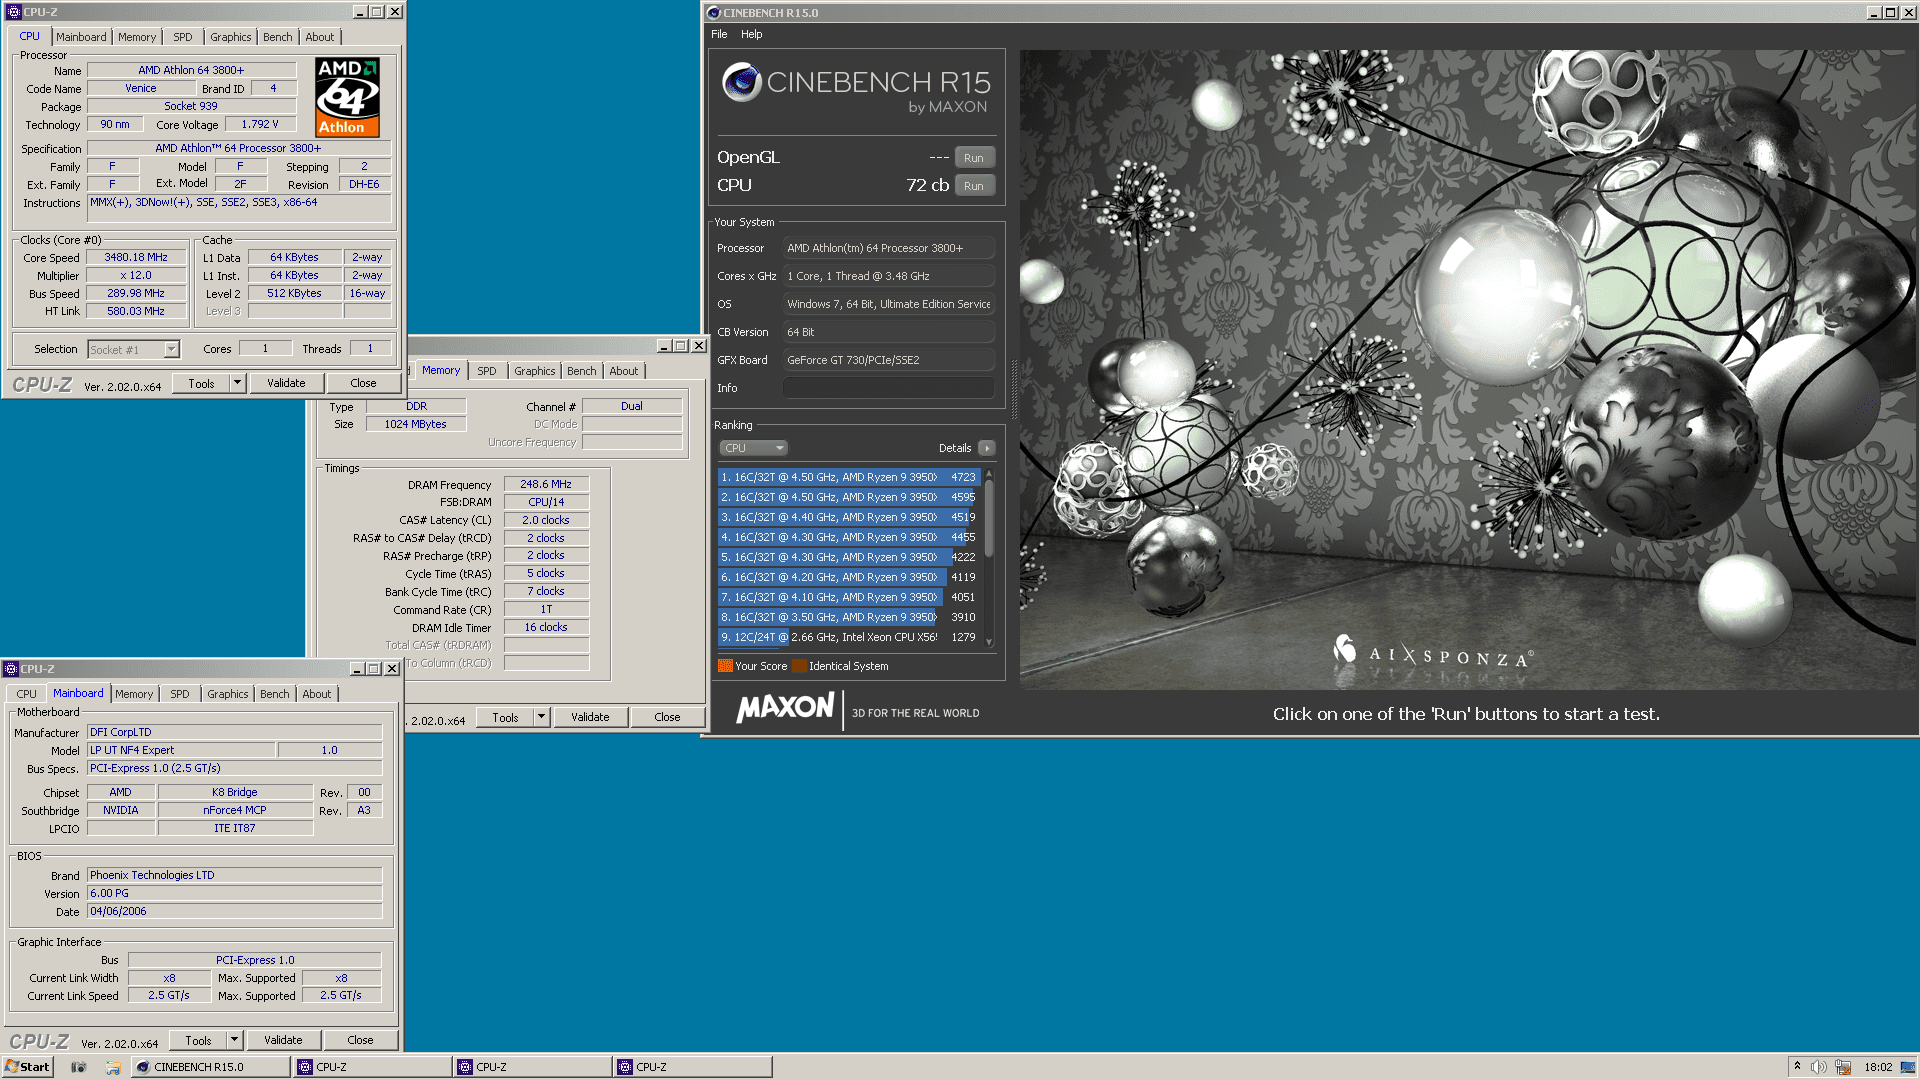1920x1080 pixels.
Task: Click Validate in the top CPU-Z window
Action: pyautogui.click(x=286, y=383)
